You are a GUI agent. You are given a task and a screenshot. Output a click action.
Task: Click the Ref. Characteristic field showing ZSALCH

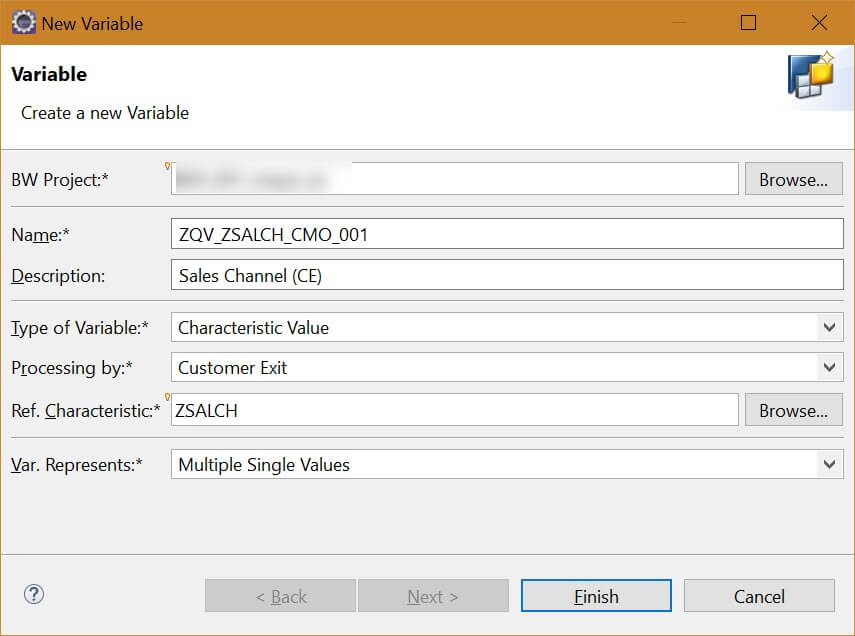[450, 409]
